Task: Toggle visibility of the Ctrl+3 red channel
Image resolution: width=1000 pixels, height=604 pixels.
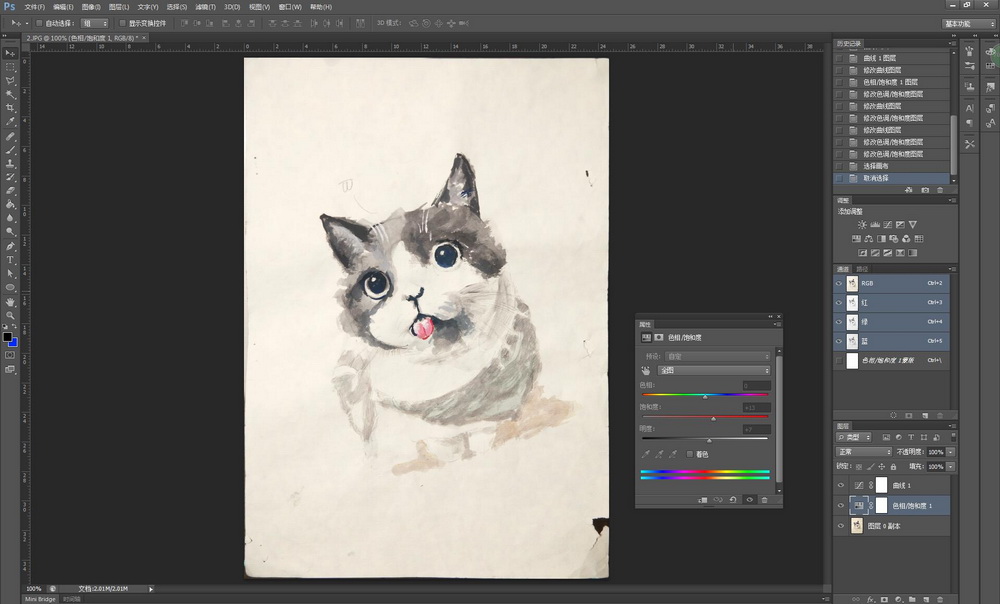Action: [839, 302]
